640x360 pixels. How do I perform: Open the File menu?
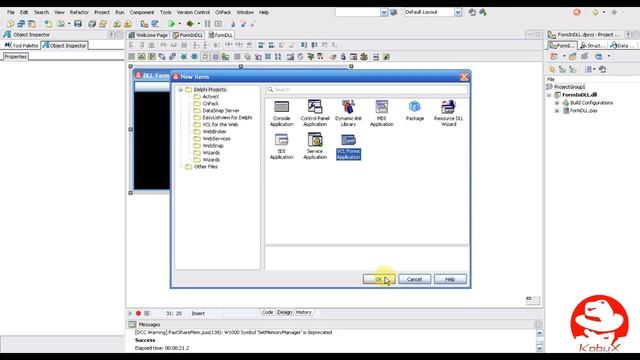[11, 12]
